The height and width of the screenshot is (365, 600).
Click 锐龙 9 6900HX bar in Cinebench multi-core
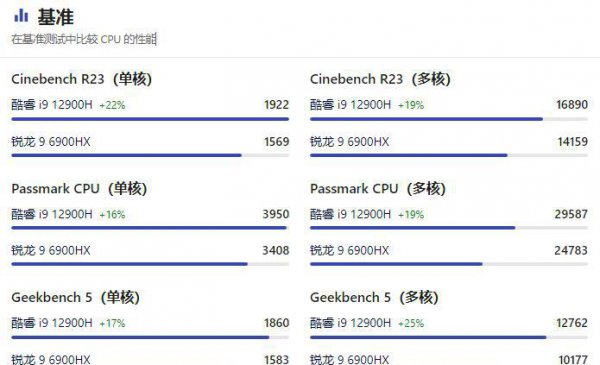click(x=449, y=155)
